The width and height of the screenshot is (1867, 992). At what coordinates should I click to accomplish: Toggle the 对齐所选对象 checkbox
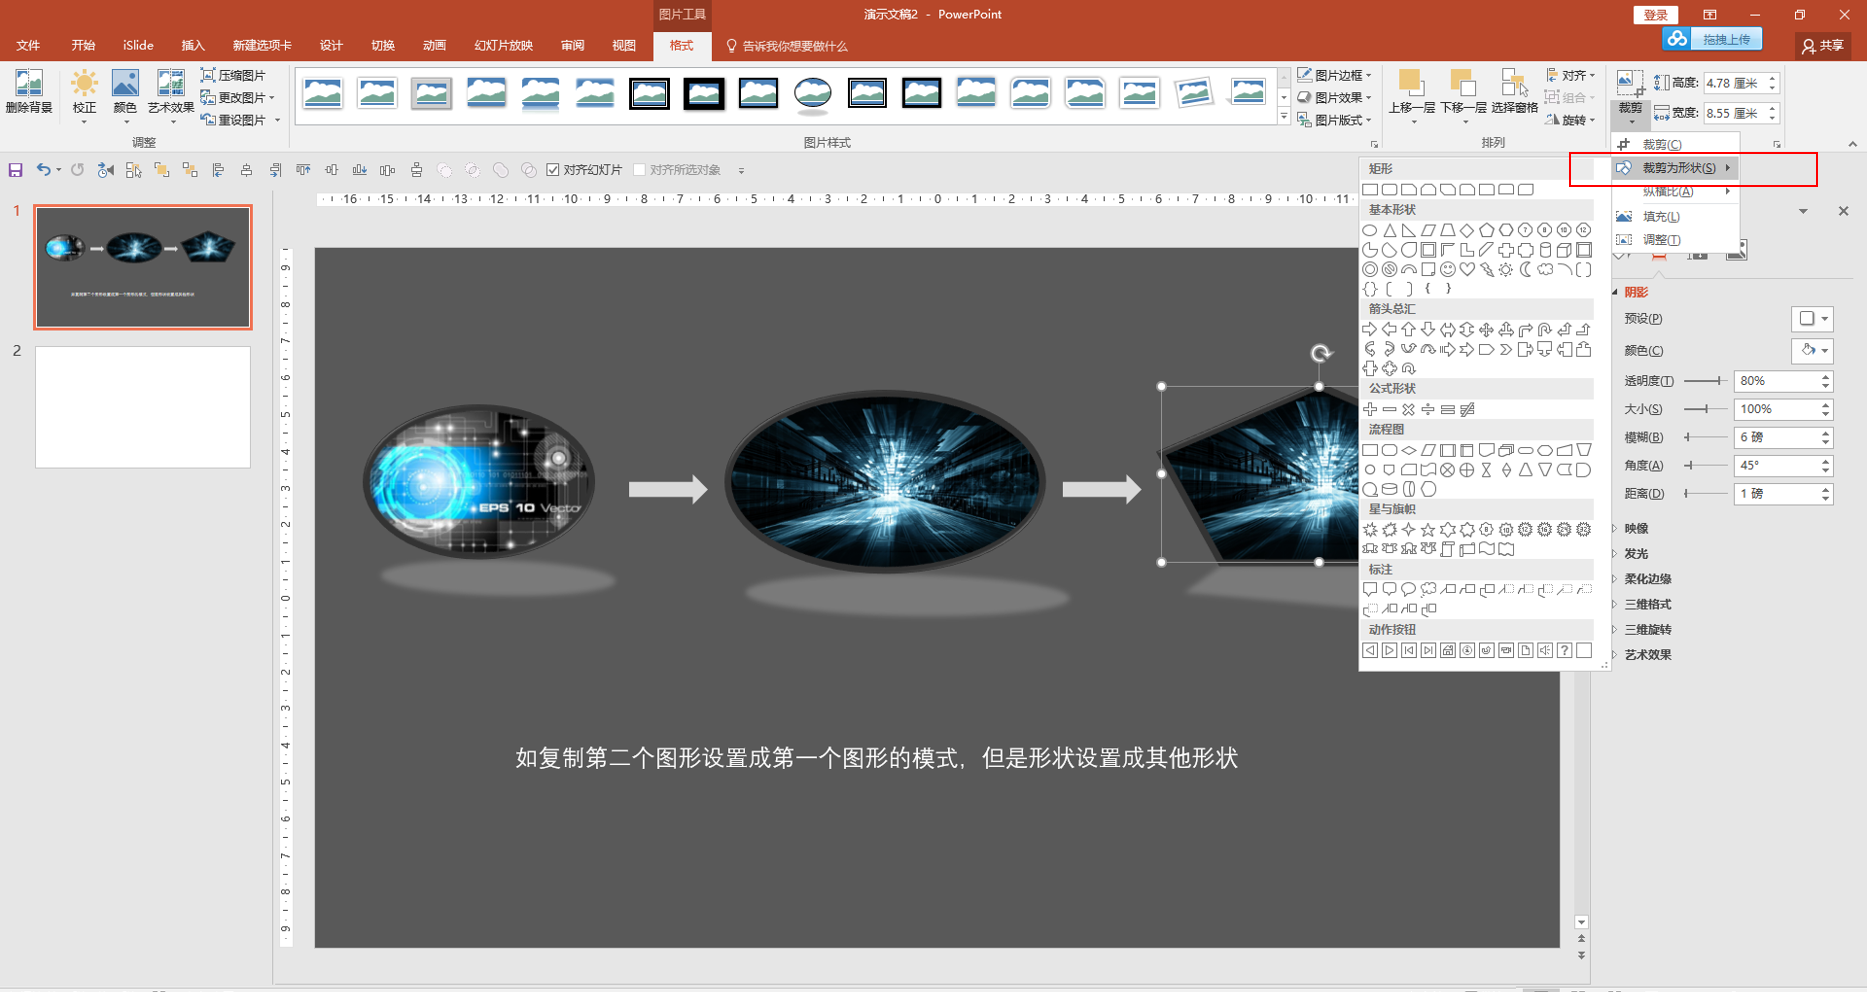tap(640, 170)
